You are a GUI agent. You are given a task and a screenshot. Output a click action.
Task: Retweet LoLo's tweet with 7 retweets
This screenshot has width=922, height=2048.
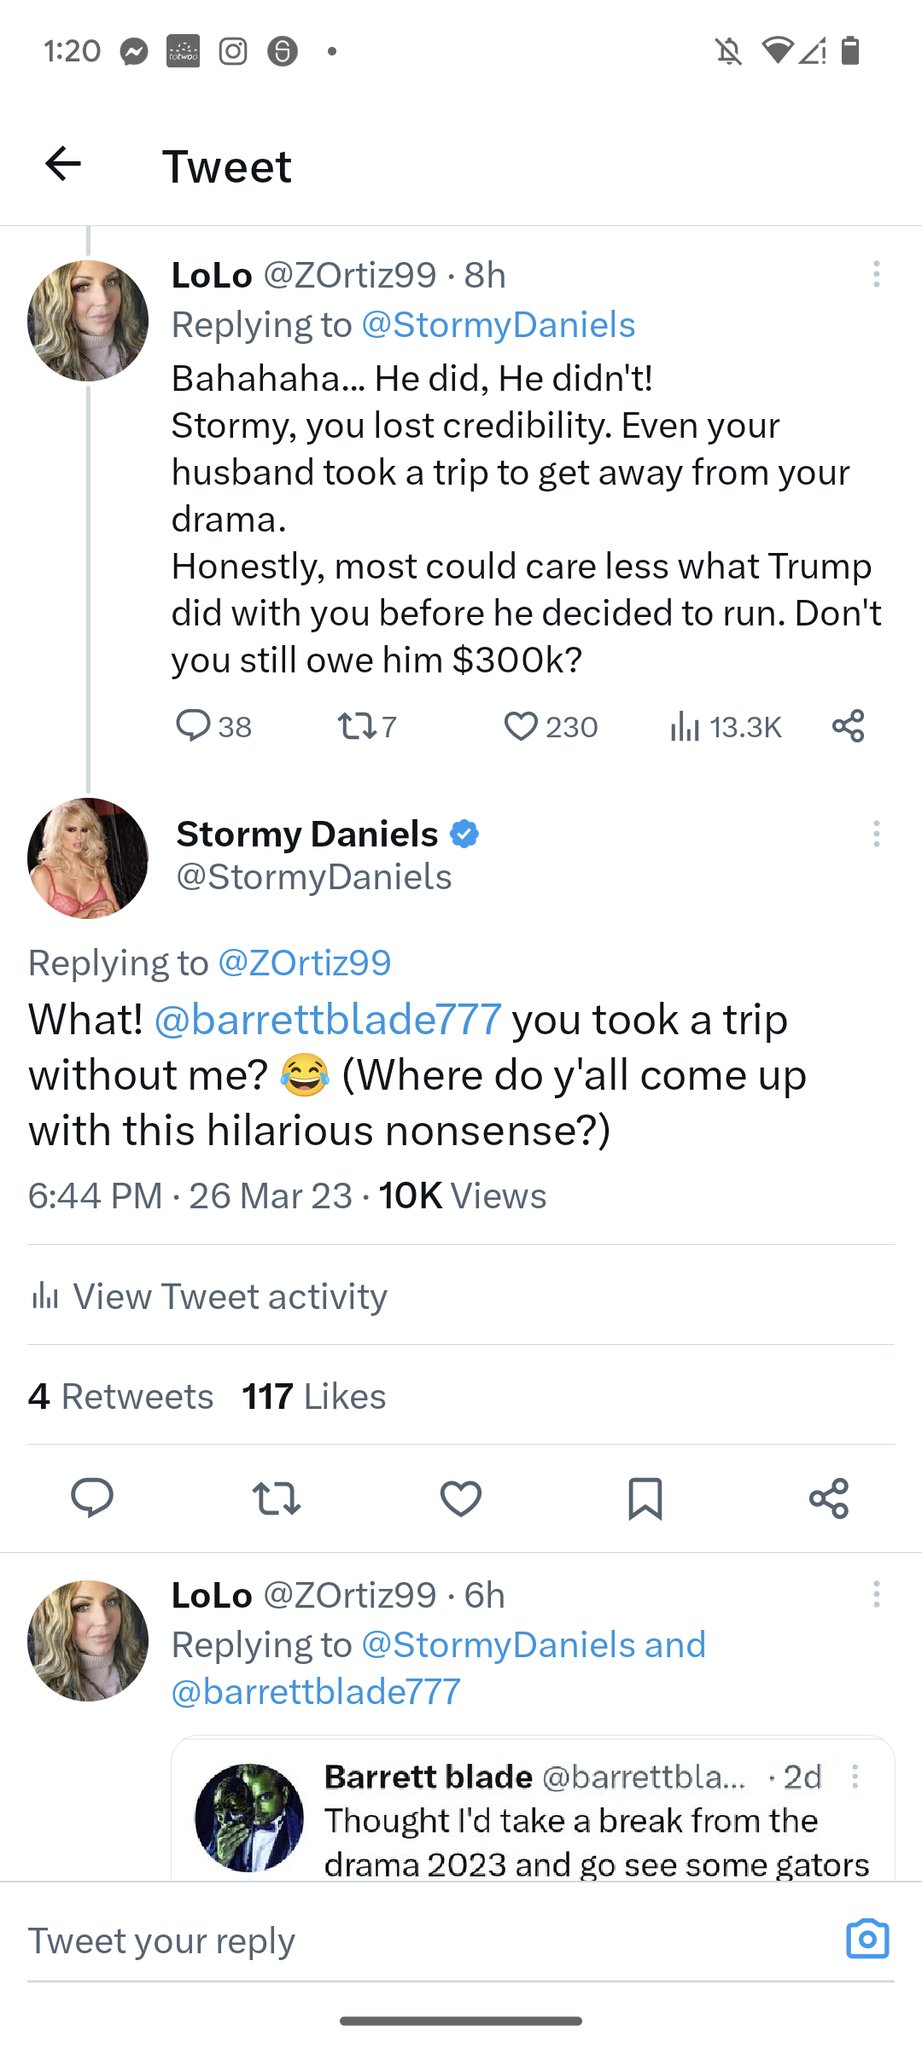[x=353, y=726]
